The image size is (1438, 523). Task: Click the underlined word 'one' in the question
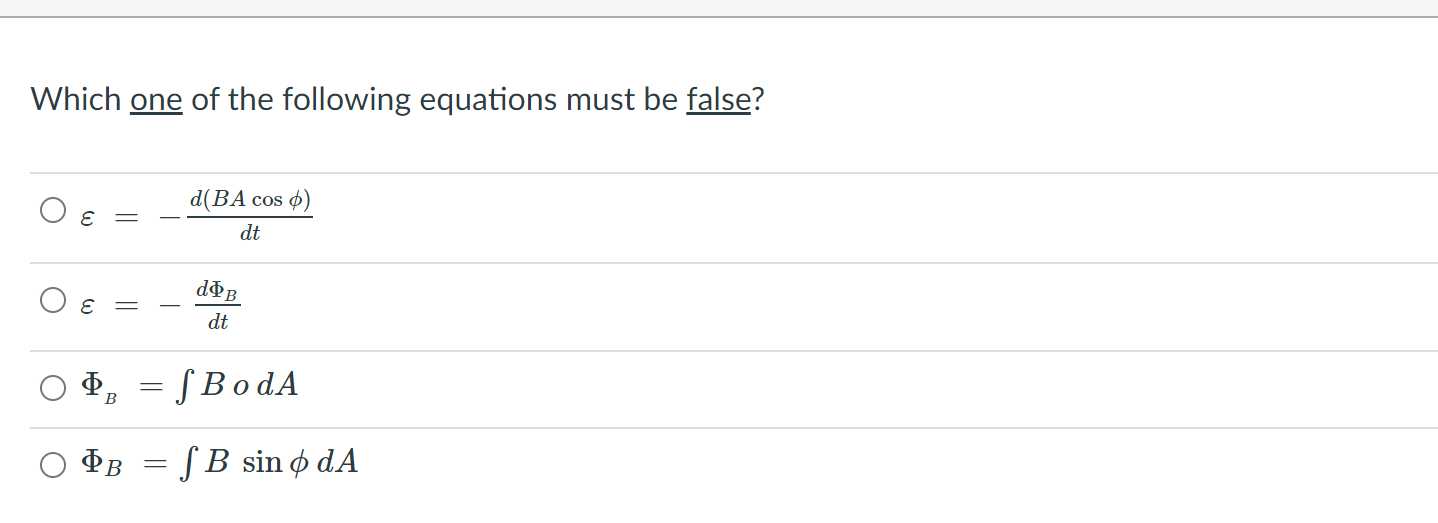[156, 100]
